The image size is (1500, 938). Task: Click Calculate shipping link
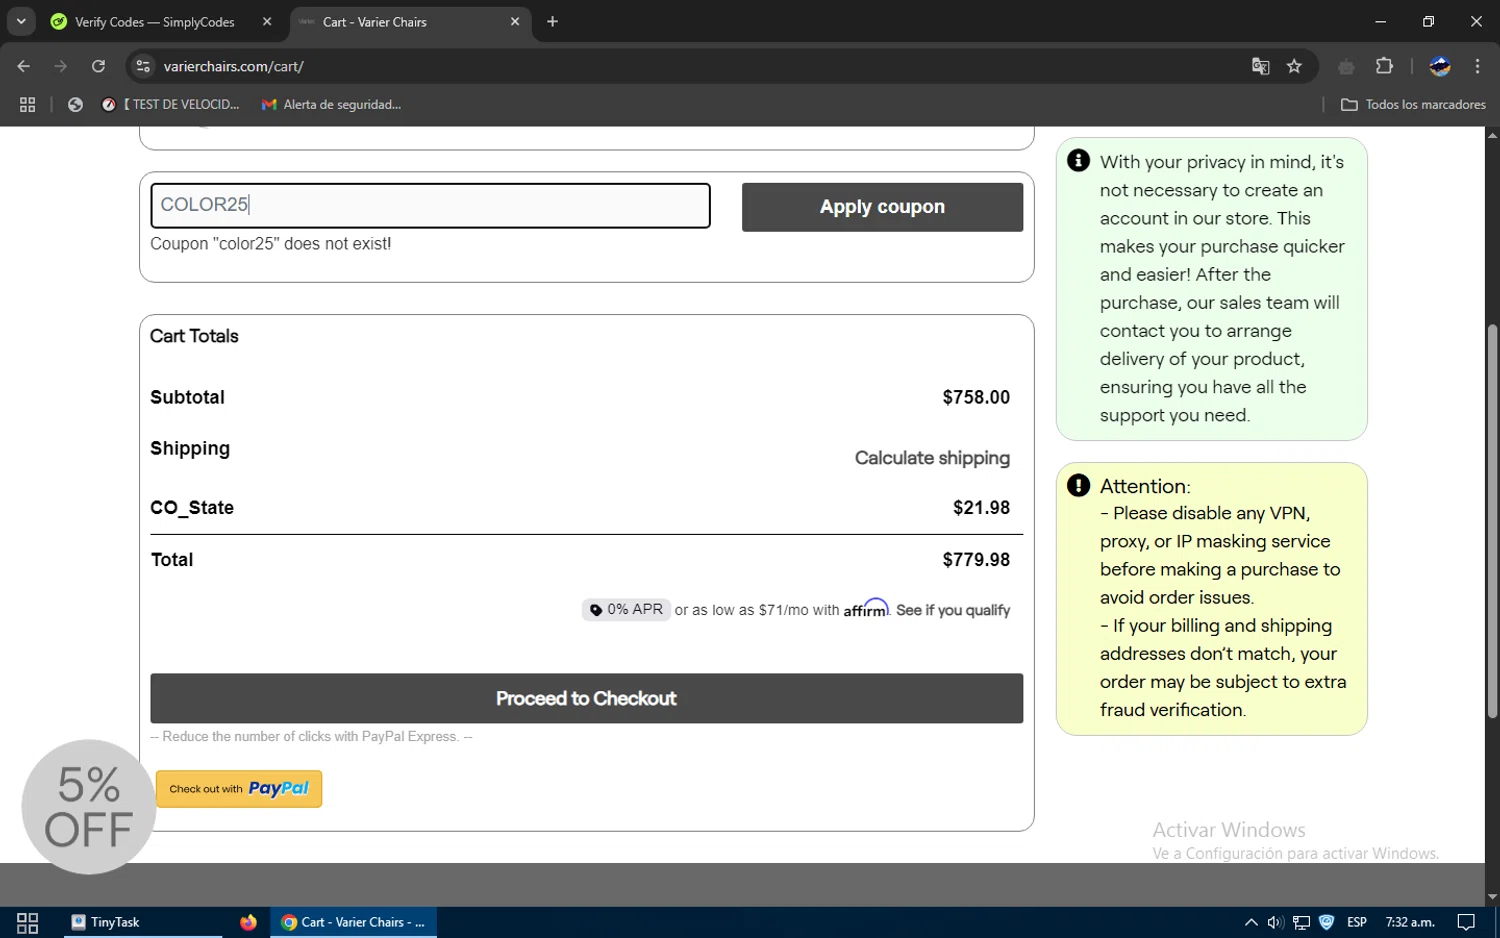tap(932, 458)
